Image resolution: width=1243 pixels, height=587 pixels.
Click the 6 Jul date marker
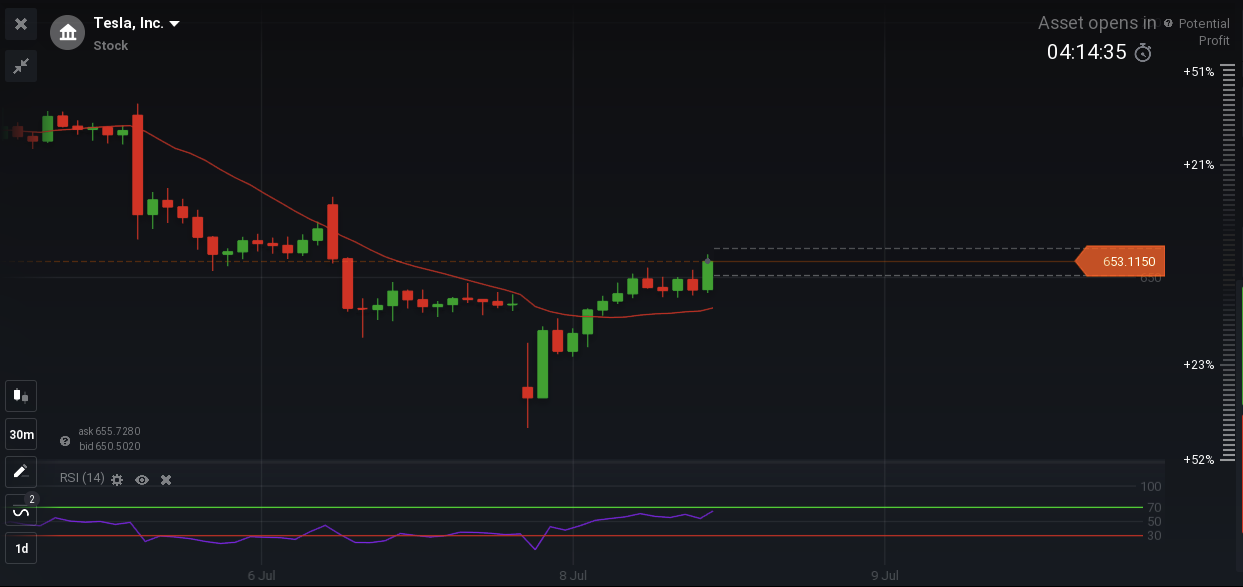tap(261, 575)
